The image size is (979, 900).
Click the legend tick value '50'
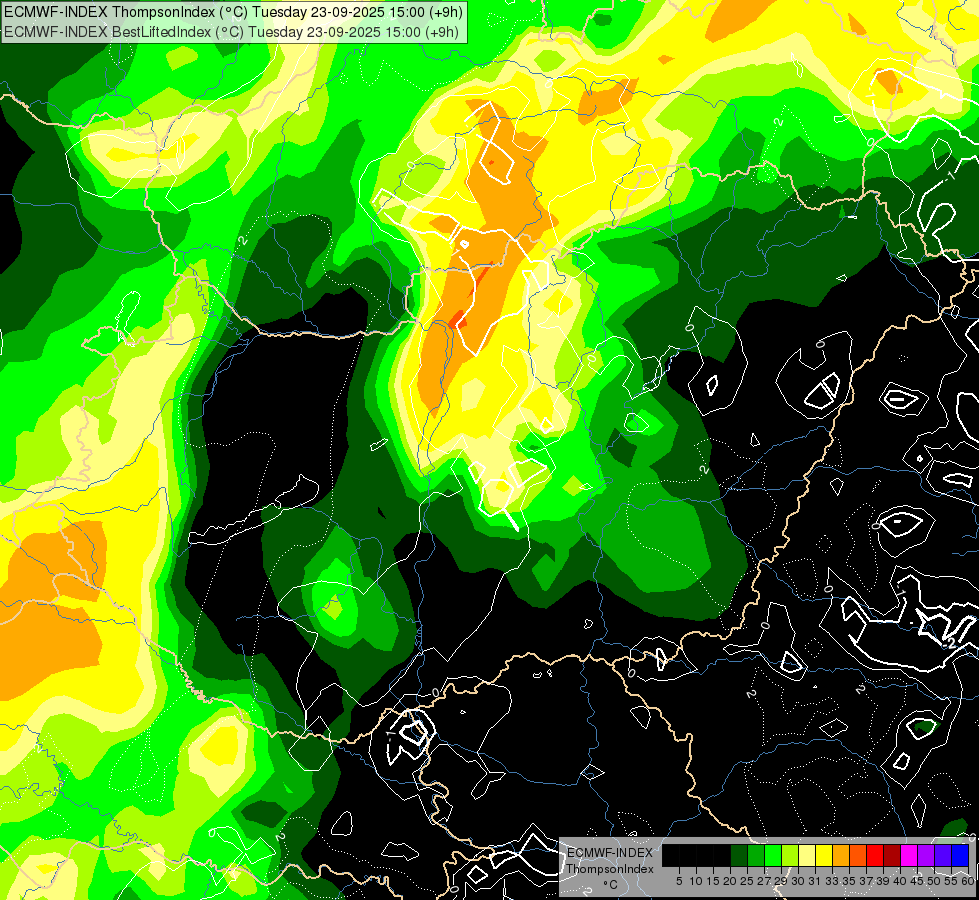(933, 881)
